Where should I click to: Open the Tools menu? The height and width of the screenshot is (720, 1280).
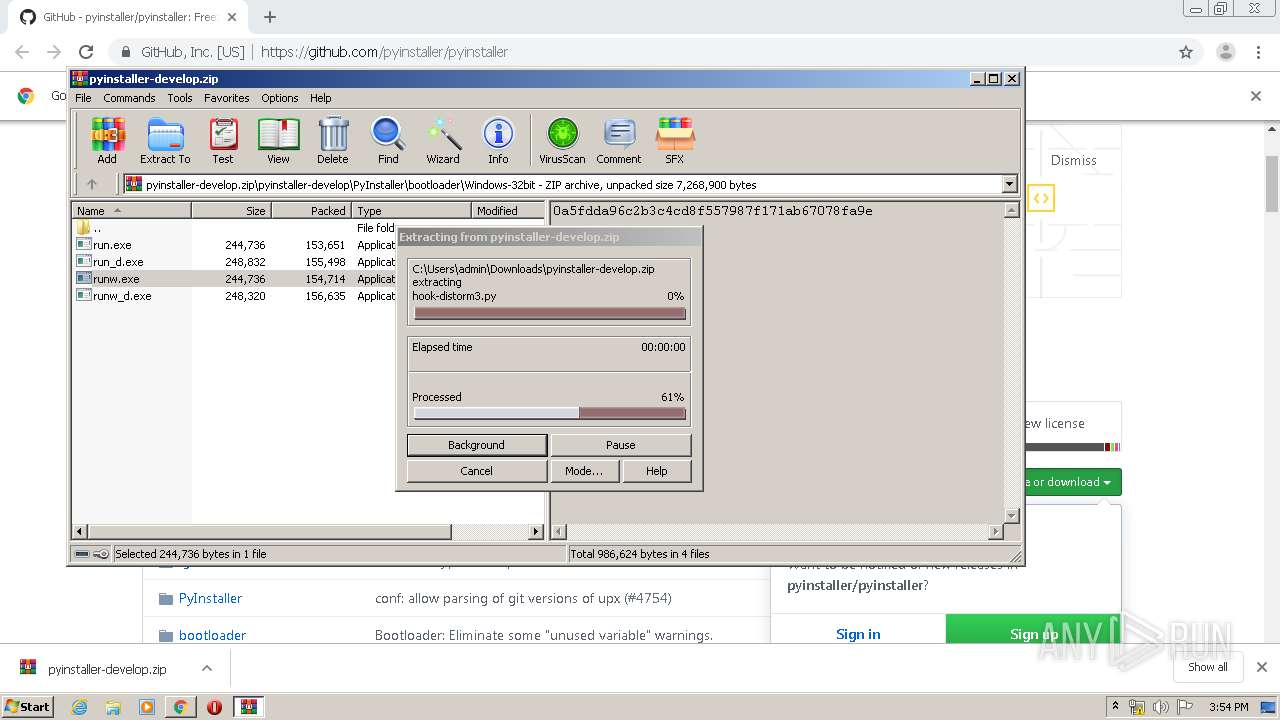[180, 98]
